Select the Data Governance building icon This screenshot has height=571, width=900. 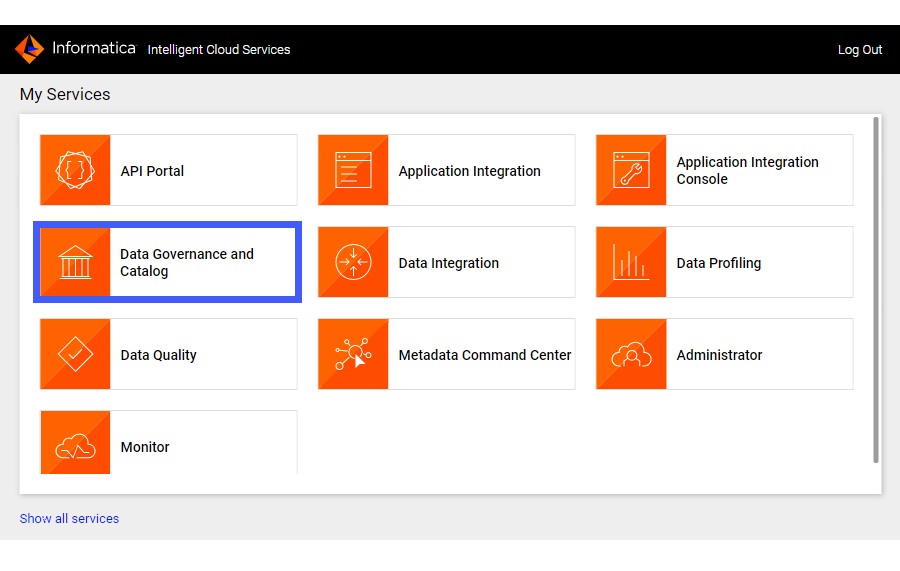pyautogui.click(x=75, y=262)
